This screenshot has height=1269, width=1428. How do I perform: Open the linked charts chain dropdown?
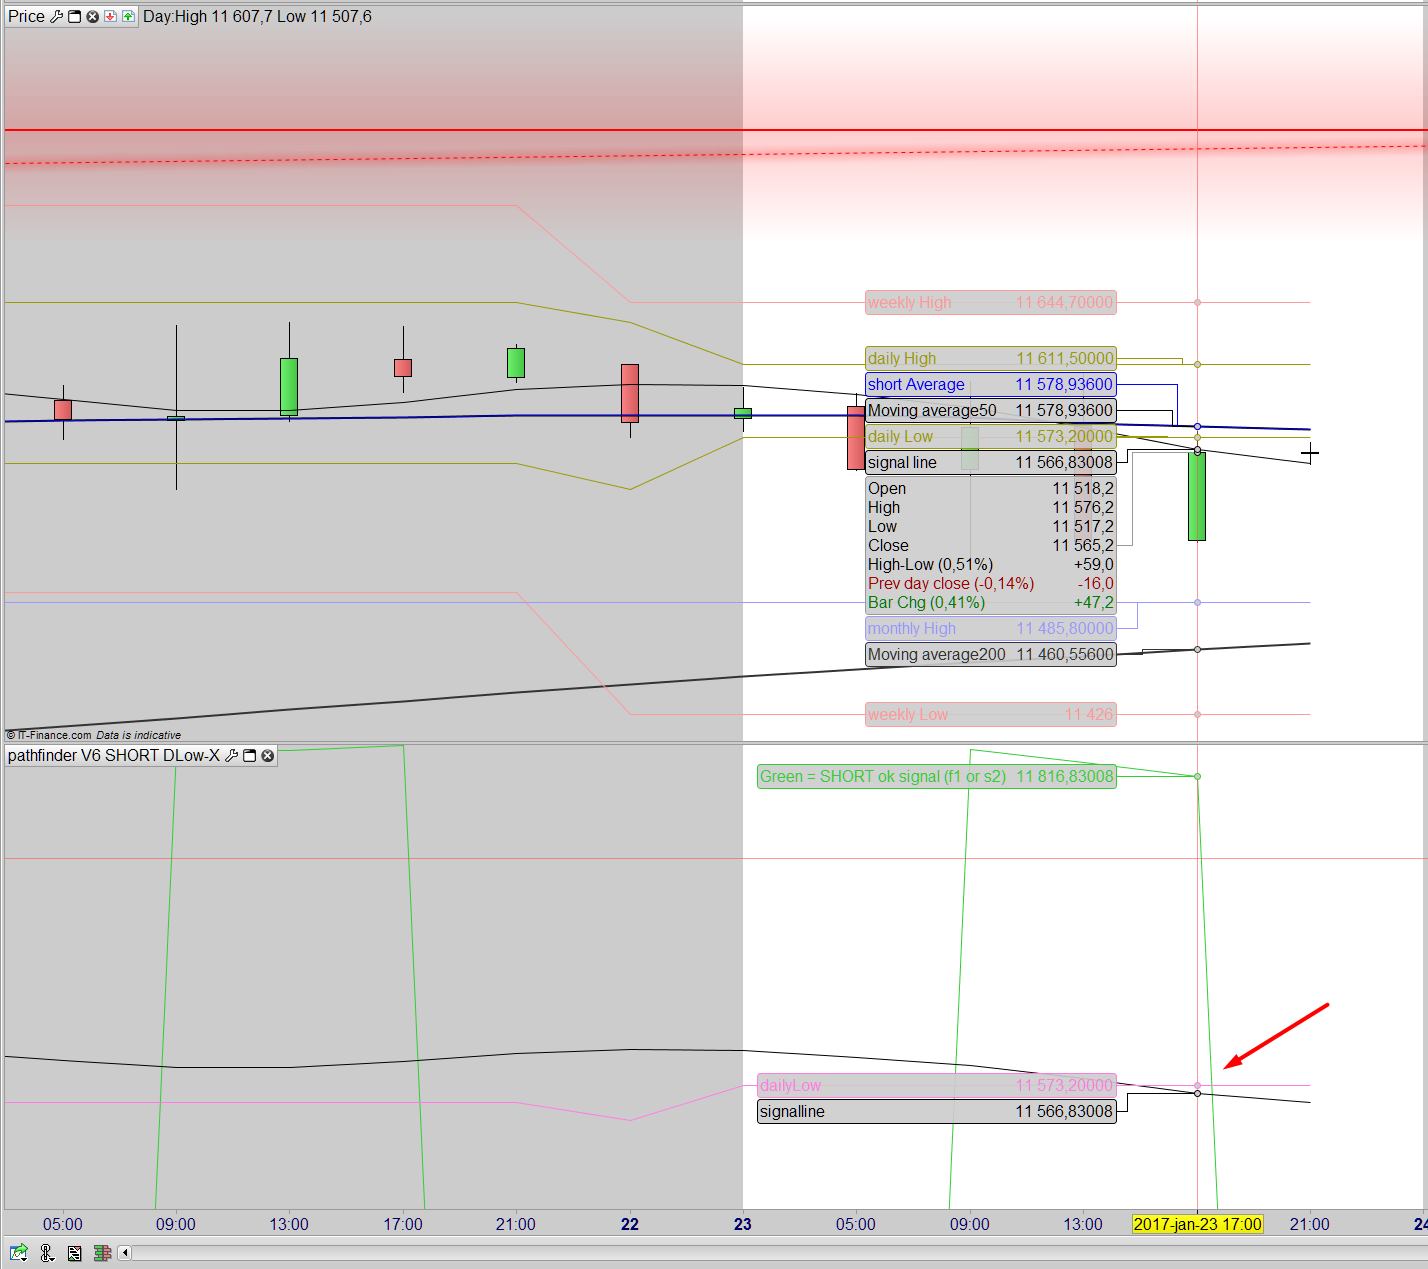tap(47, 1252)
